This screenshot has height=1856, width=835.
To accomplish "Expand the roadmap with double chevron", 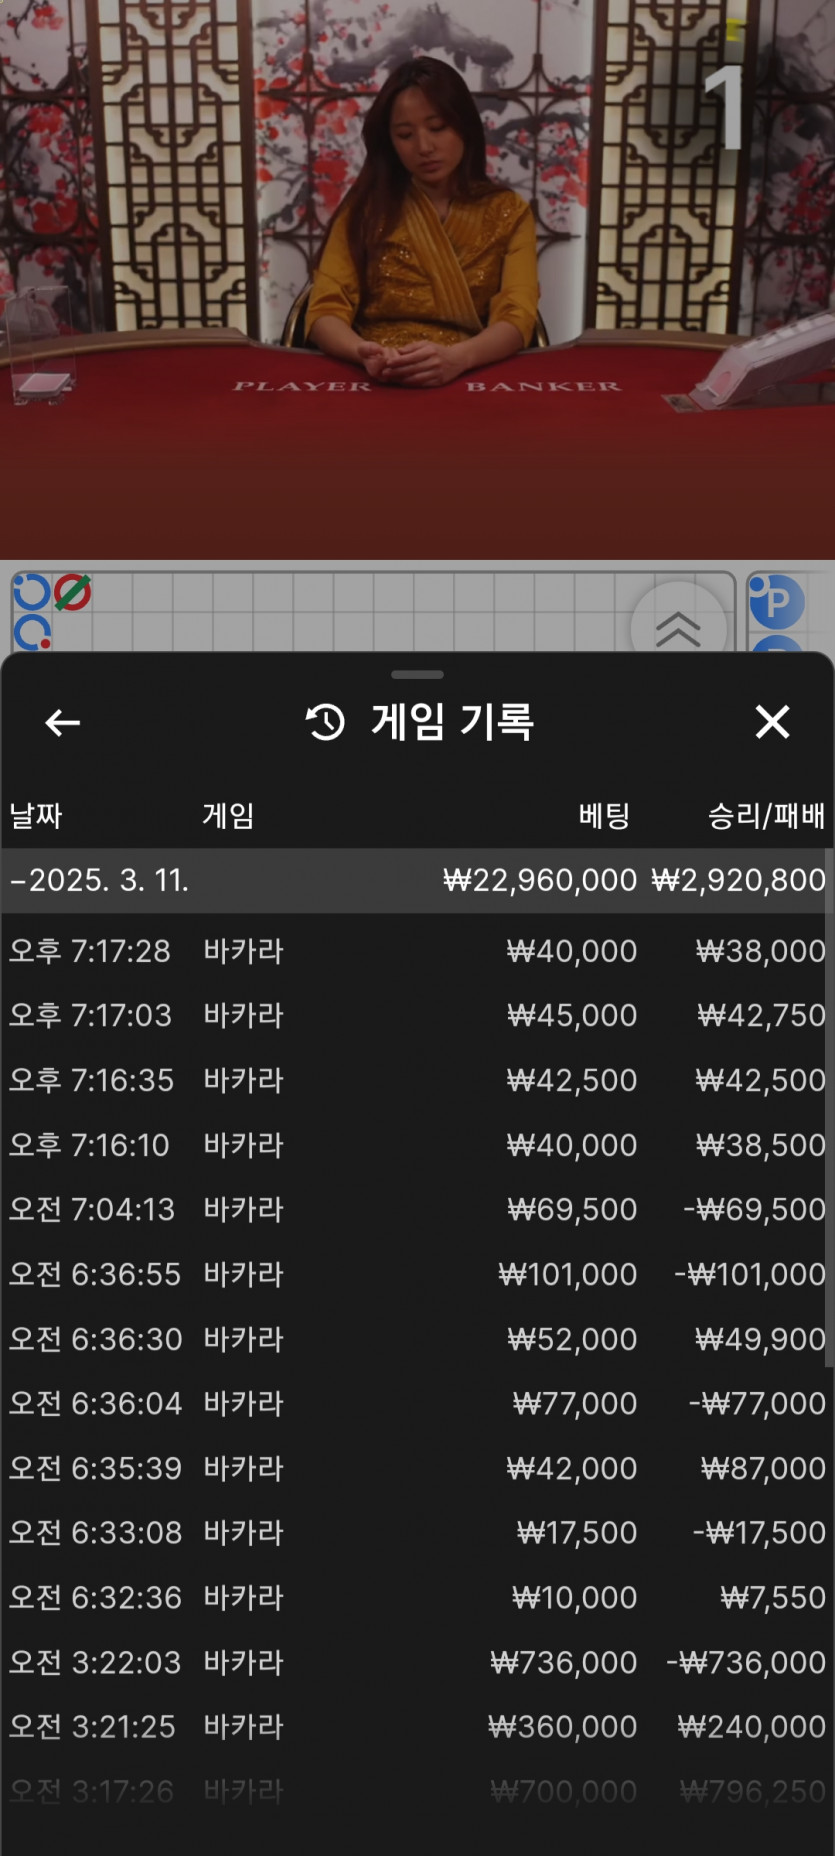I will point(678,628).
